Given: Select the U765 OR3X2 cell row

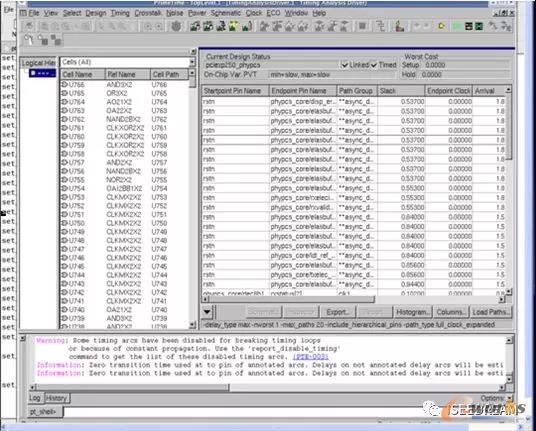Looking at the screenshot, I should 125,93.
